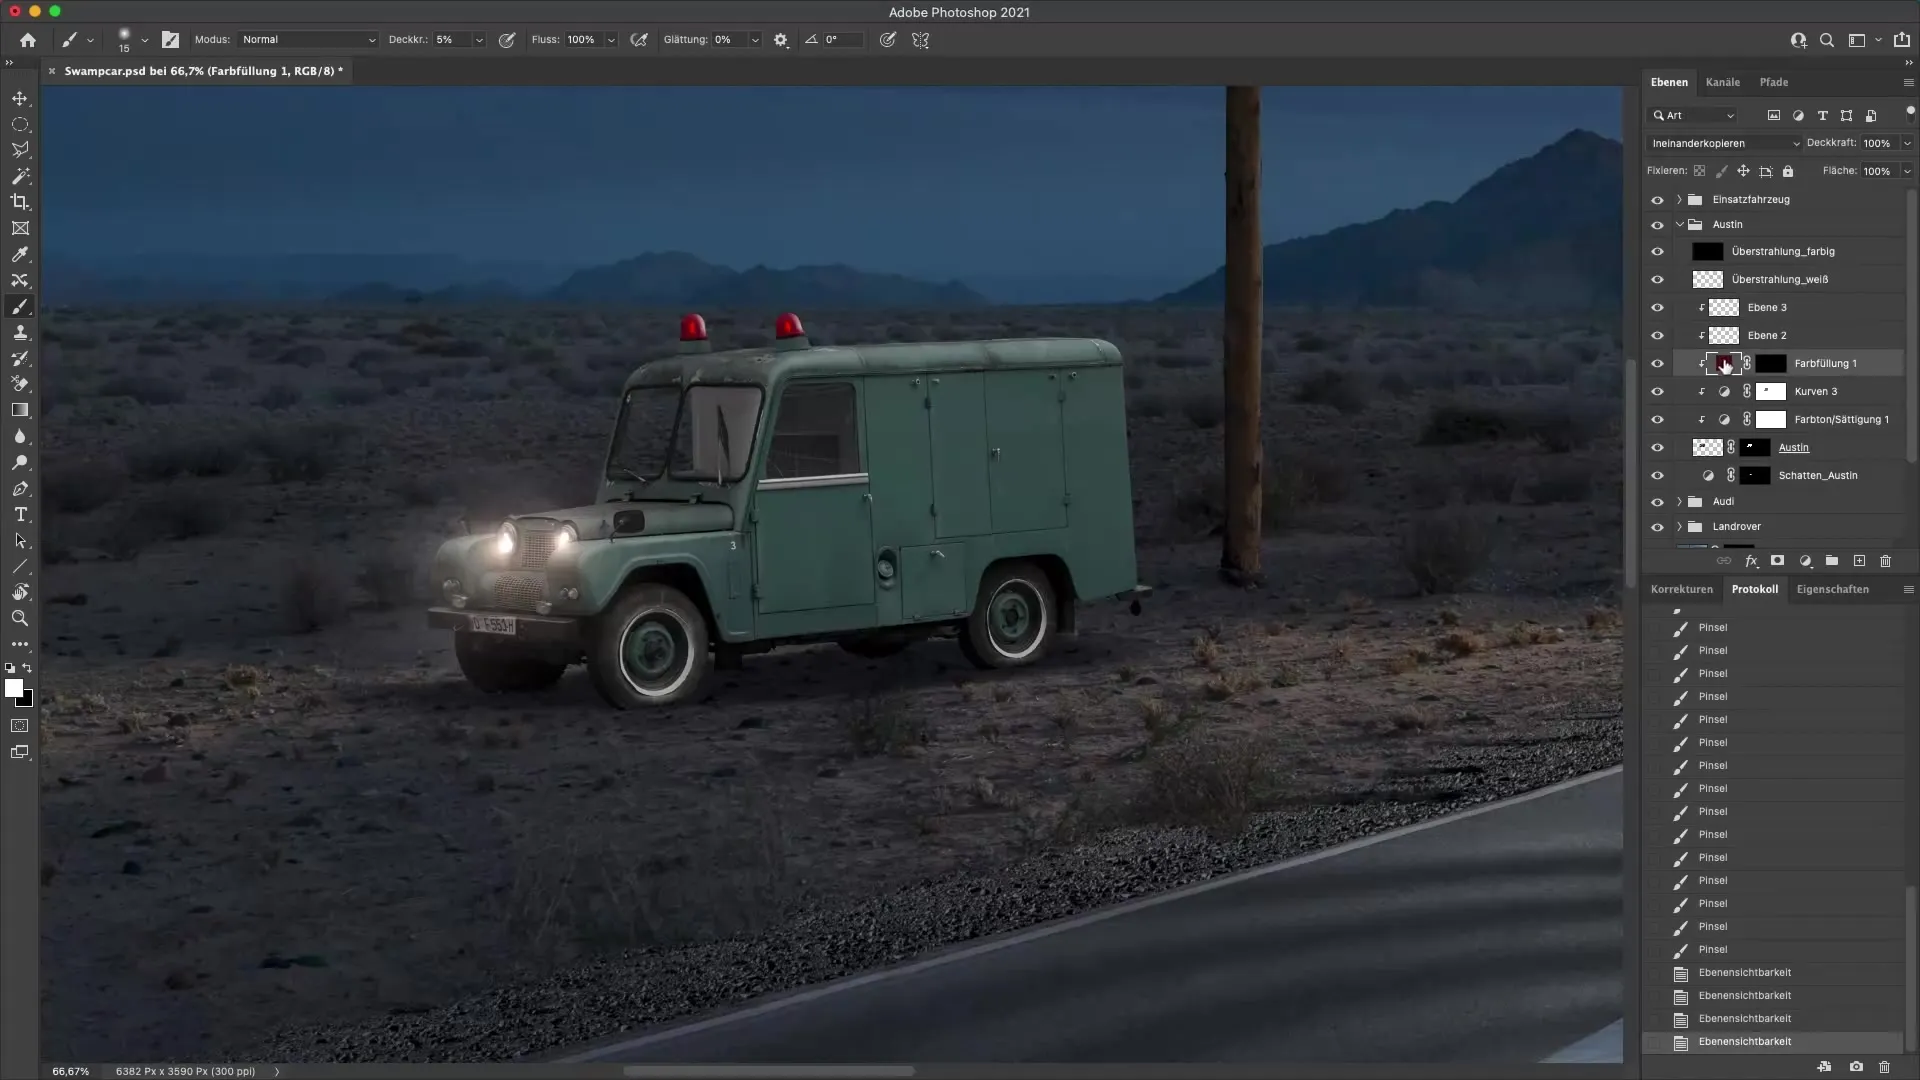Select the Zoom tool
Screen dimensions: 1920x1080
(x=20, y=618)
